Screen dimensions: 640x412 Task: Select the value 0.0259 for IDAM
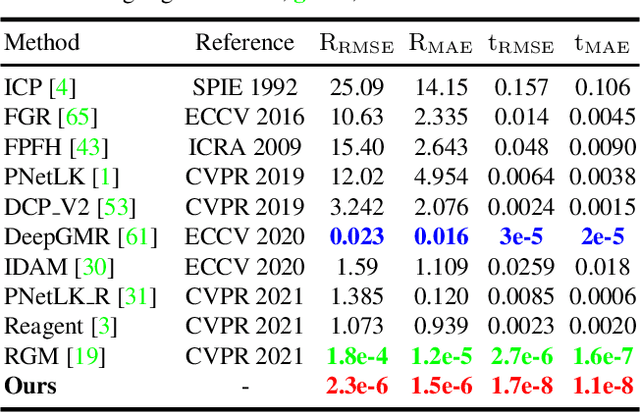click(x=521, y=267)
